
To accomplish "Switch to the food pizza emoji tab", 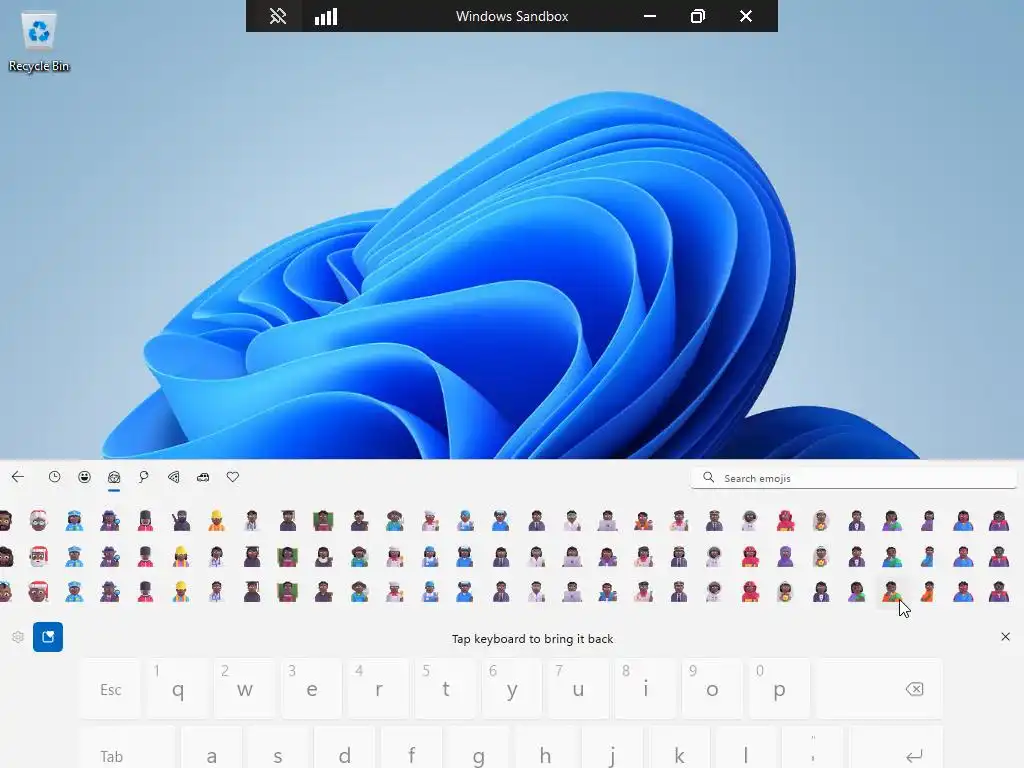I will tap(173, 477).
